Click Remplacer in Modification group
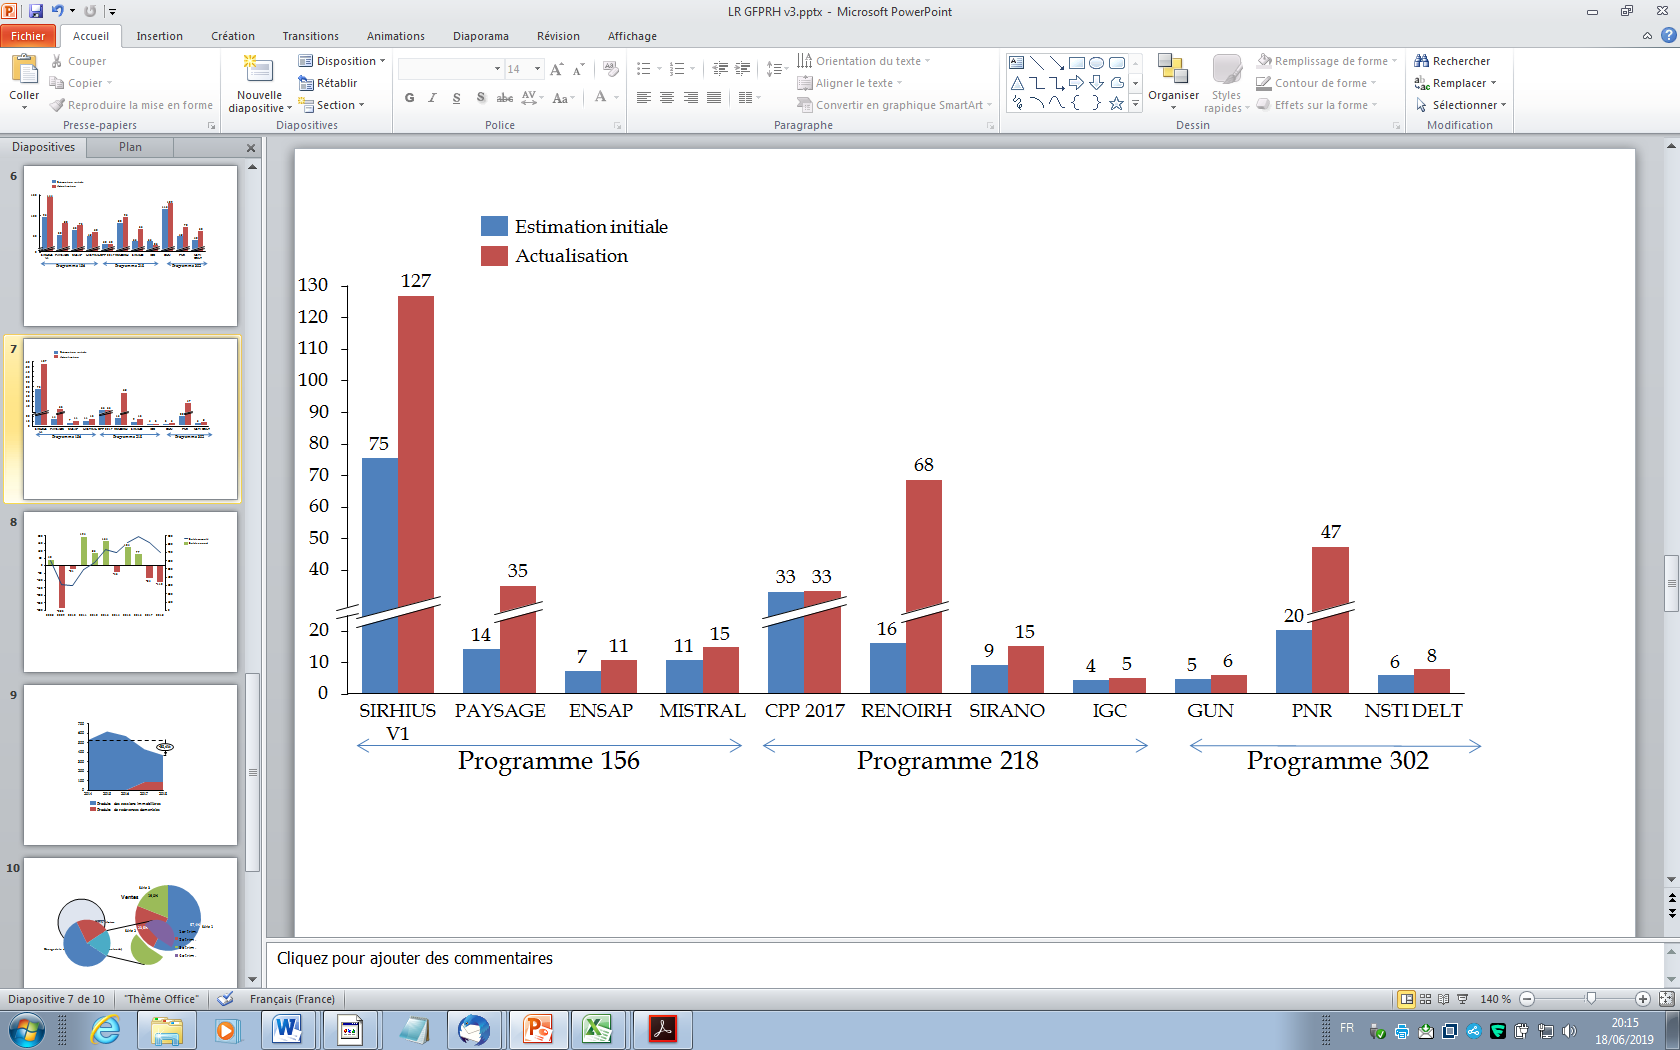This screenshot has width=1680, height=1050. tap(1459, 83)
